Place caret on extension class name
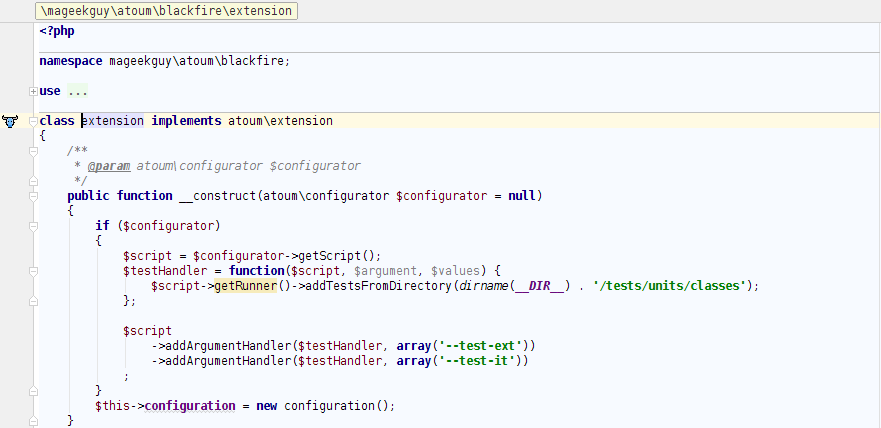This screenshot has width=881, height=428. point(113,121)
